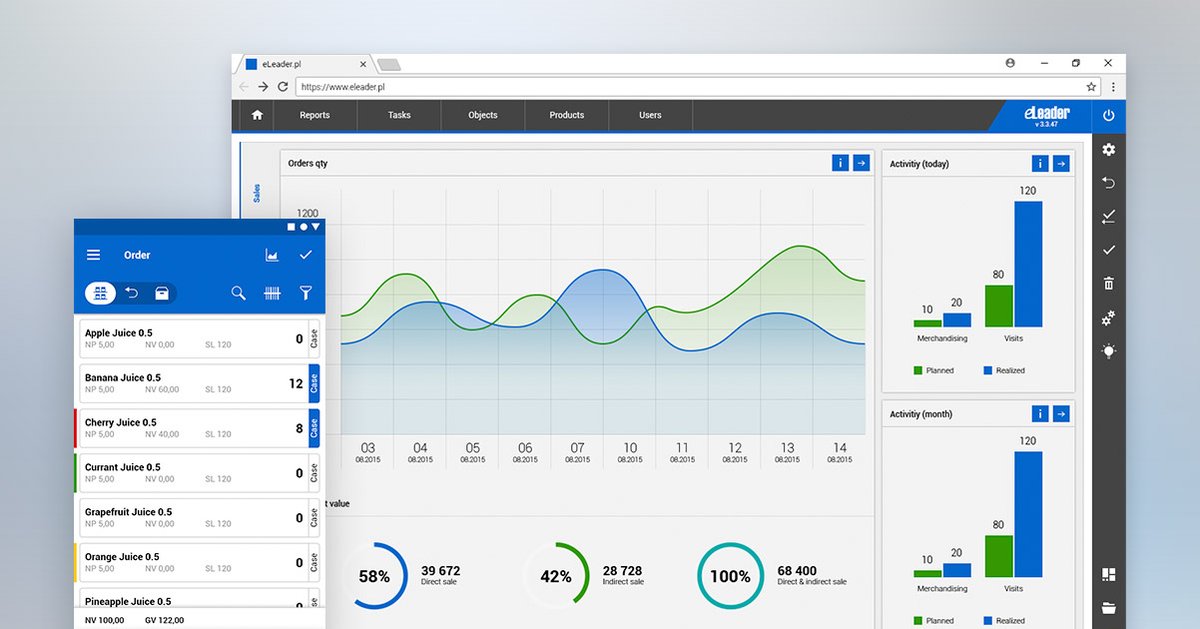Open the browser three-dot menu
The height and width of the screenshot is (629, 1200).
tap(1113, 87)
